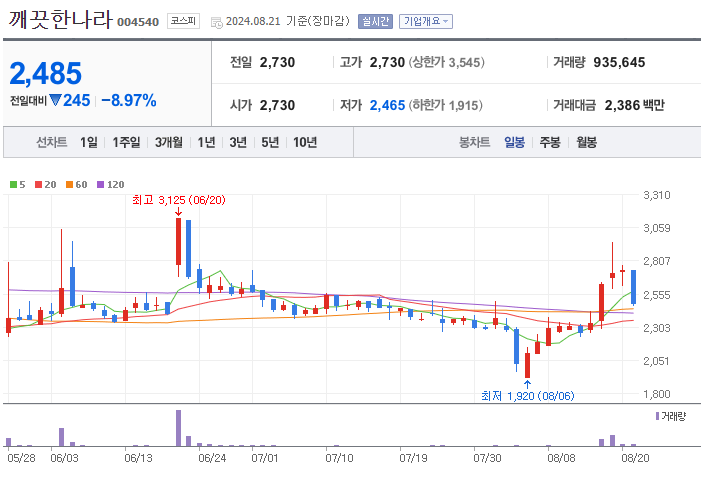Click the 거래량 935,645 volume value
This screenshot has width=701, height=477.
click(x=619, y=62)
